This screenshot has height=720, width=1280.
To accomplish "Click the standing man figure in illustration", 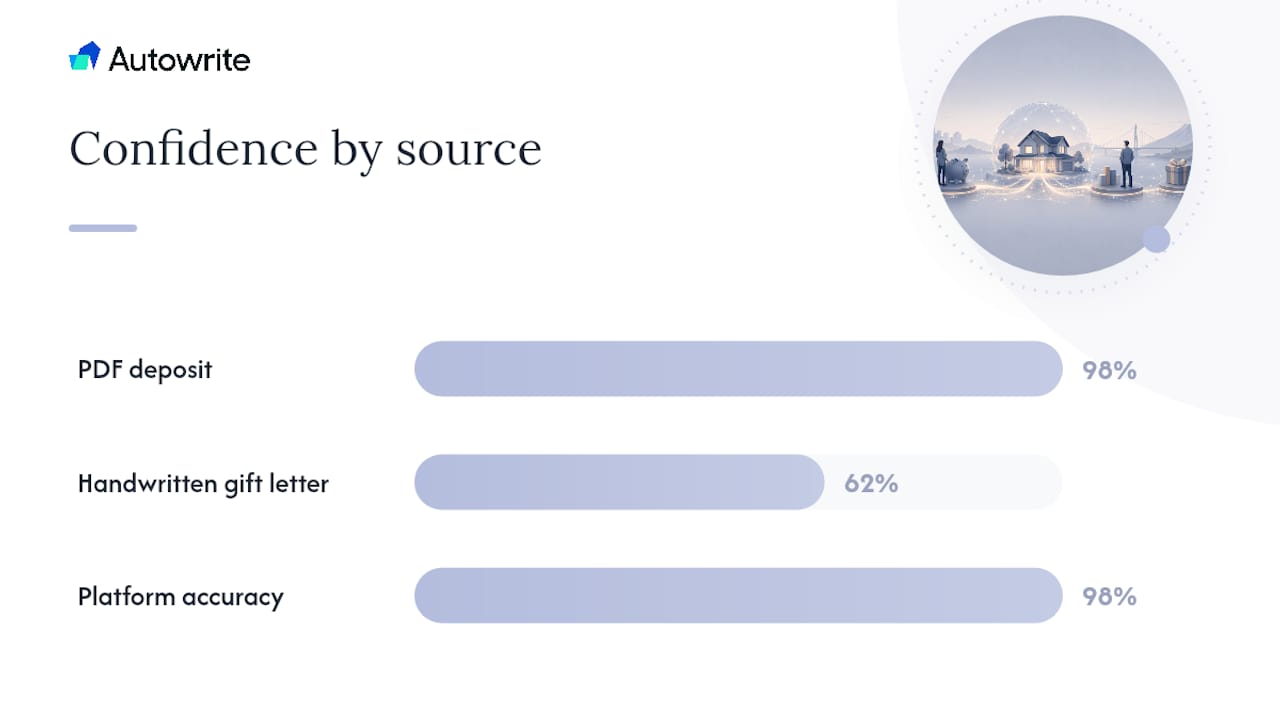I will click(1127, 164).
